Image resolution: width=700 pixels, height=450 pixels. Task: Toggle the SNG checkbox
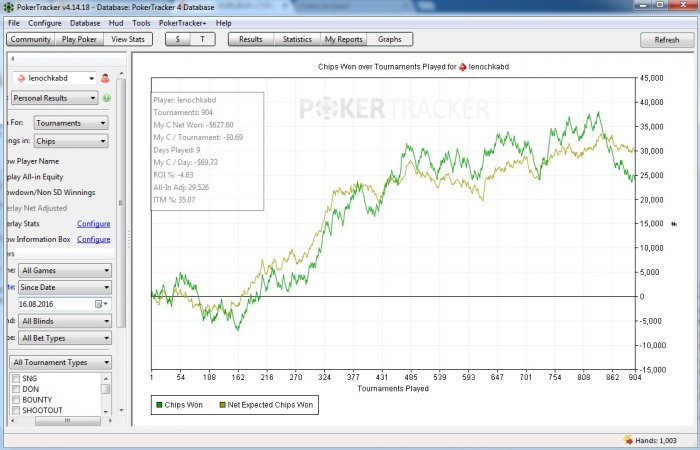pyautogui.click(x=16, y=379)
